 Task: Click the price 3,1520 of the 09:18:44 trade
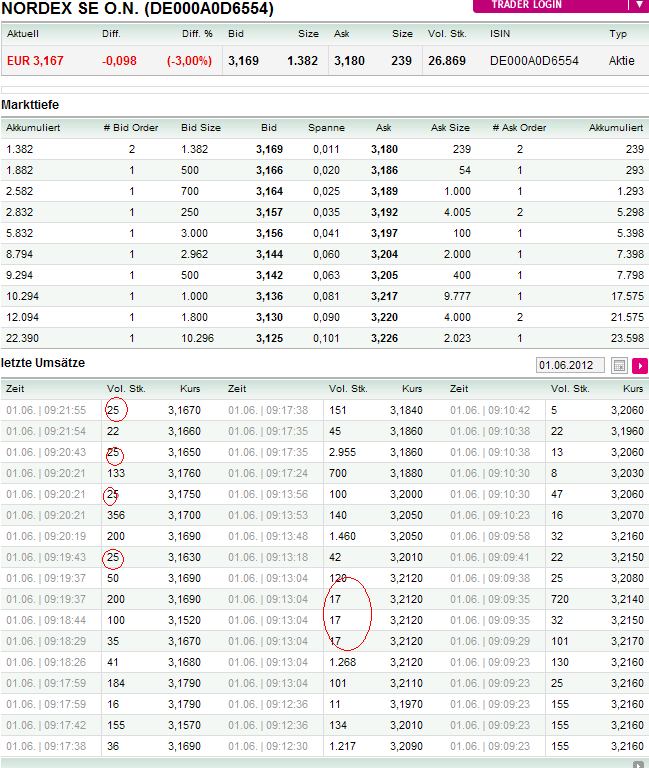[184, 621]
